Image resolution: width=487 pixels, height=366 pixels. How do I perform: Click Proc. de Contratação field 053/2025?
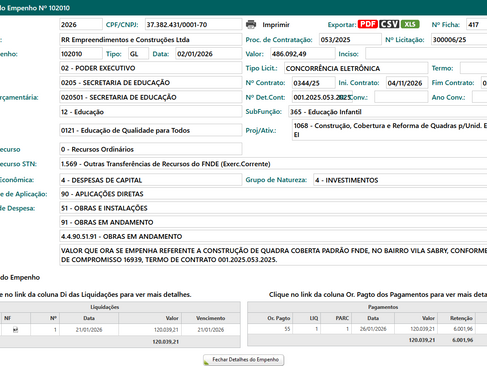[x=350, y=40]
